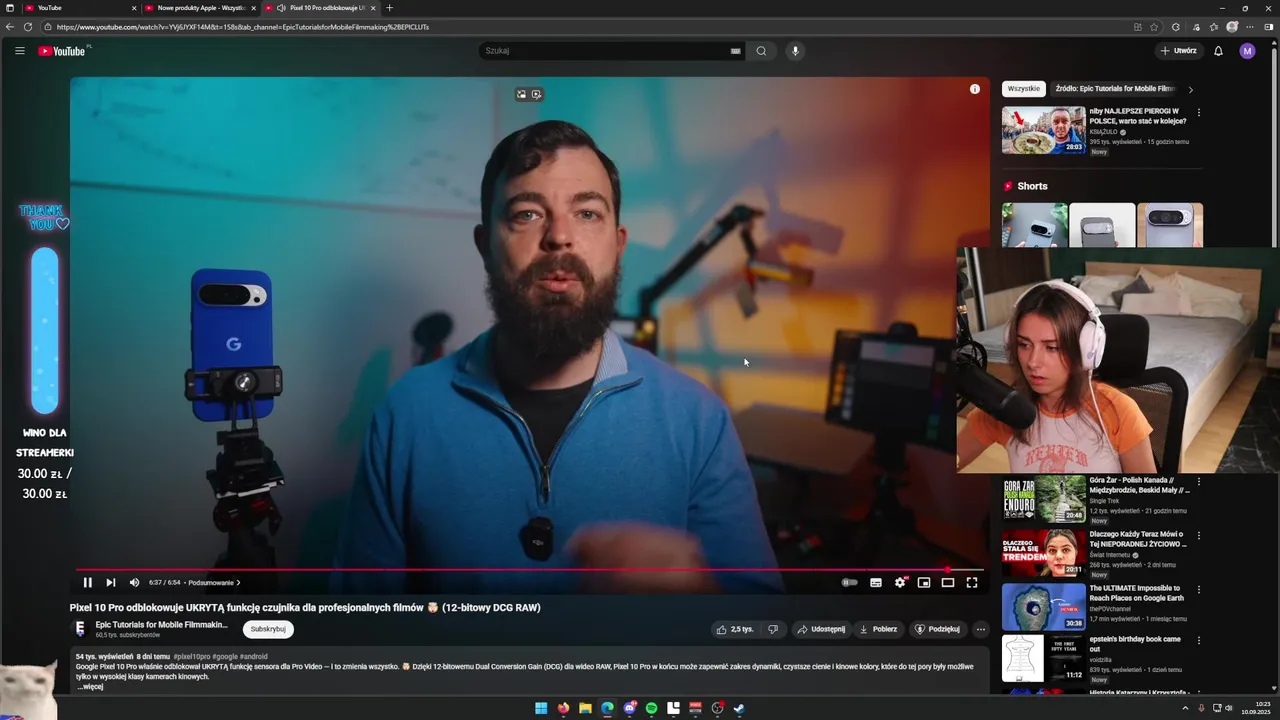
Task: Select the Źródło: Epic Tutorials chip
Action: click(x=1114, y=89)
